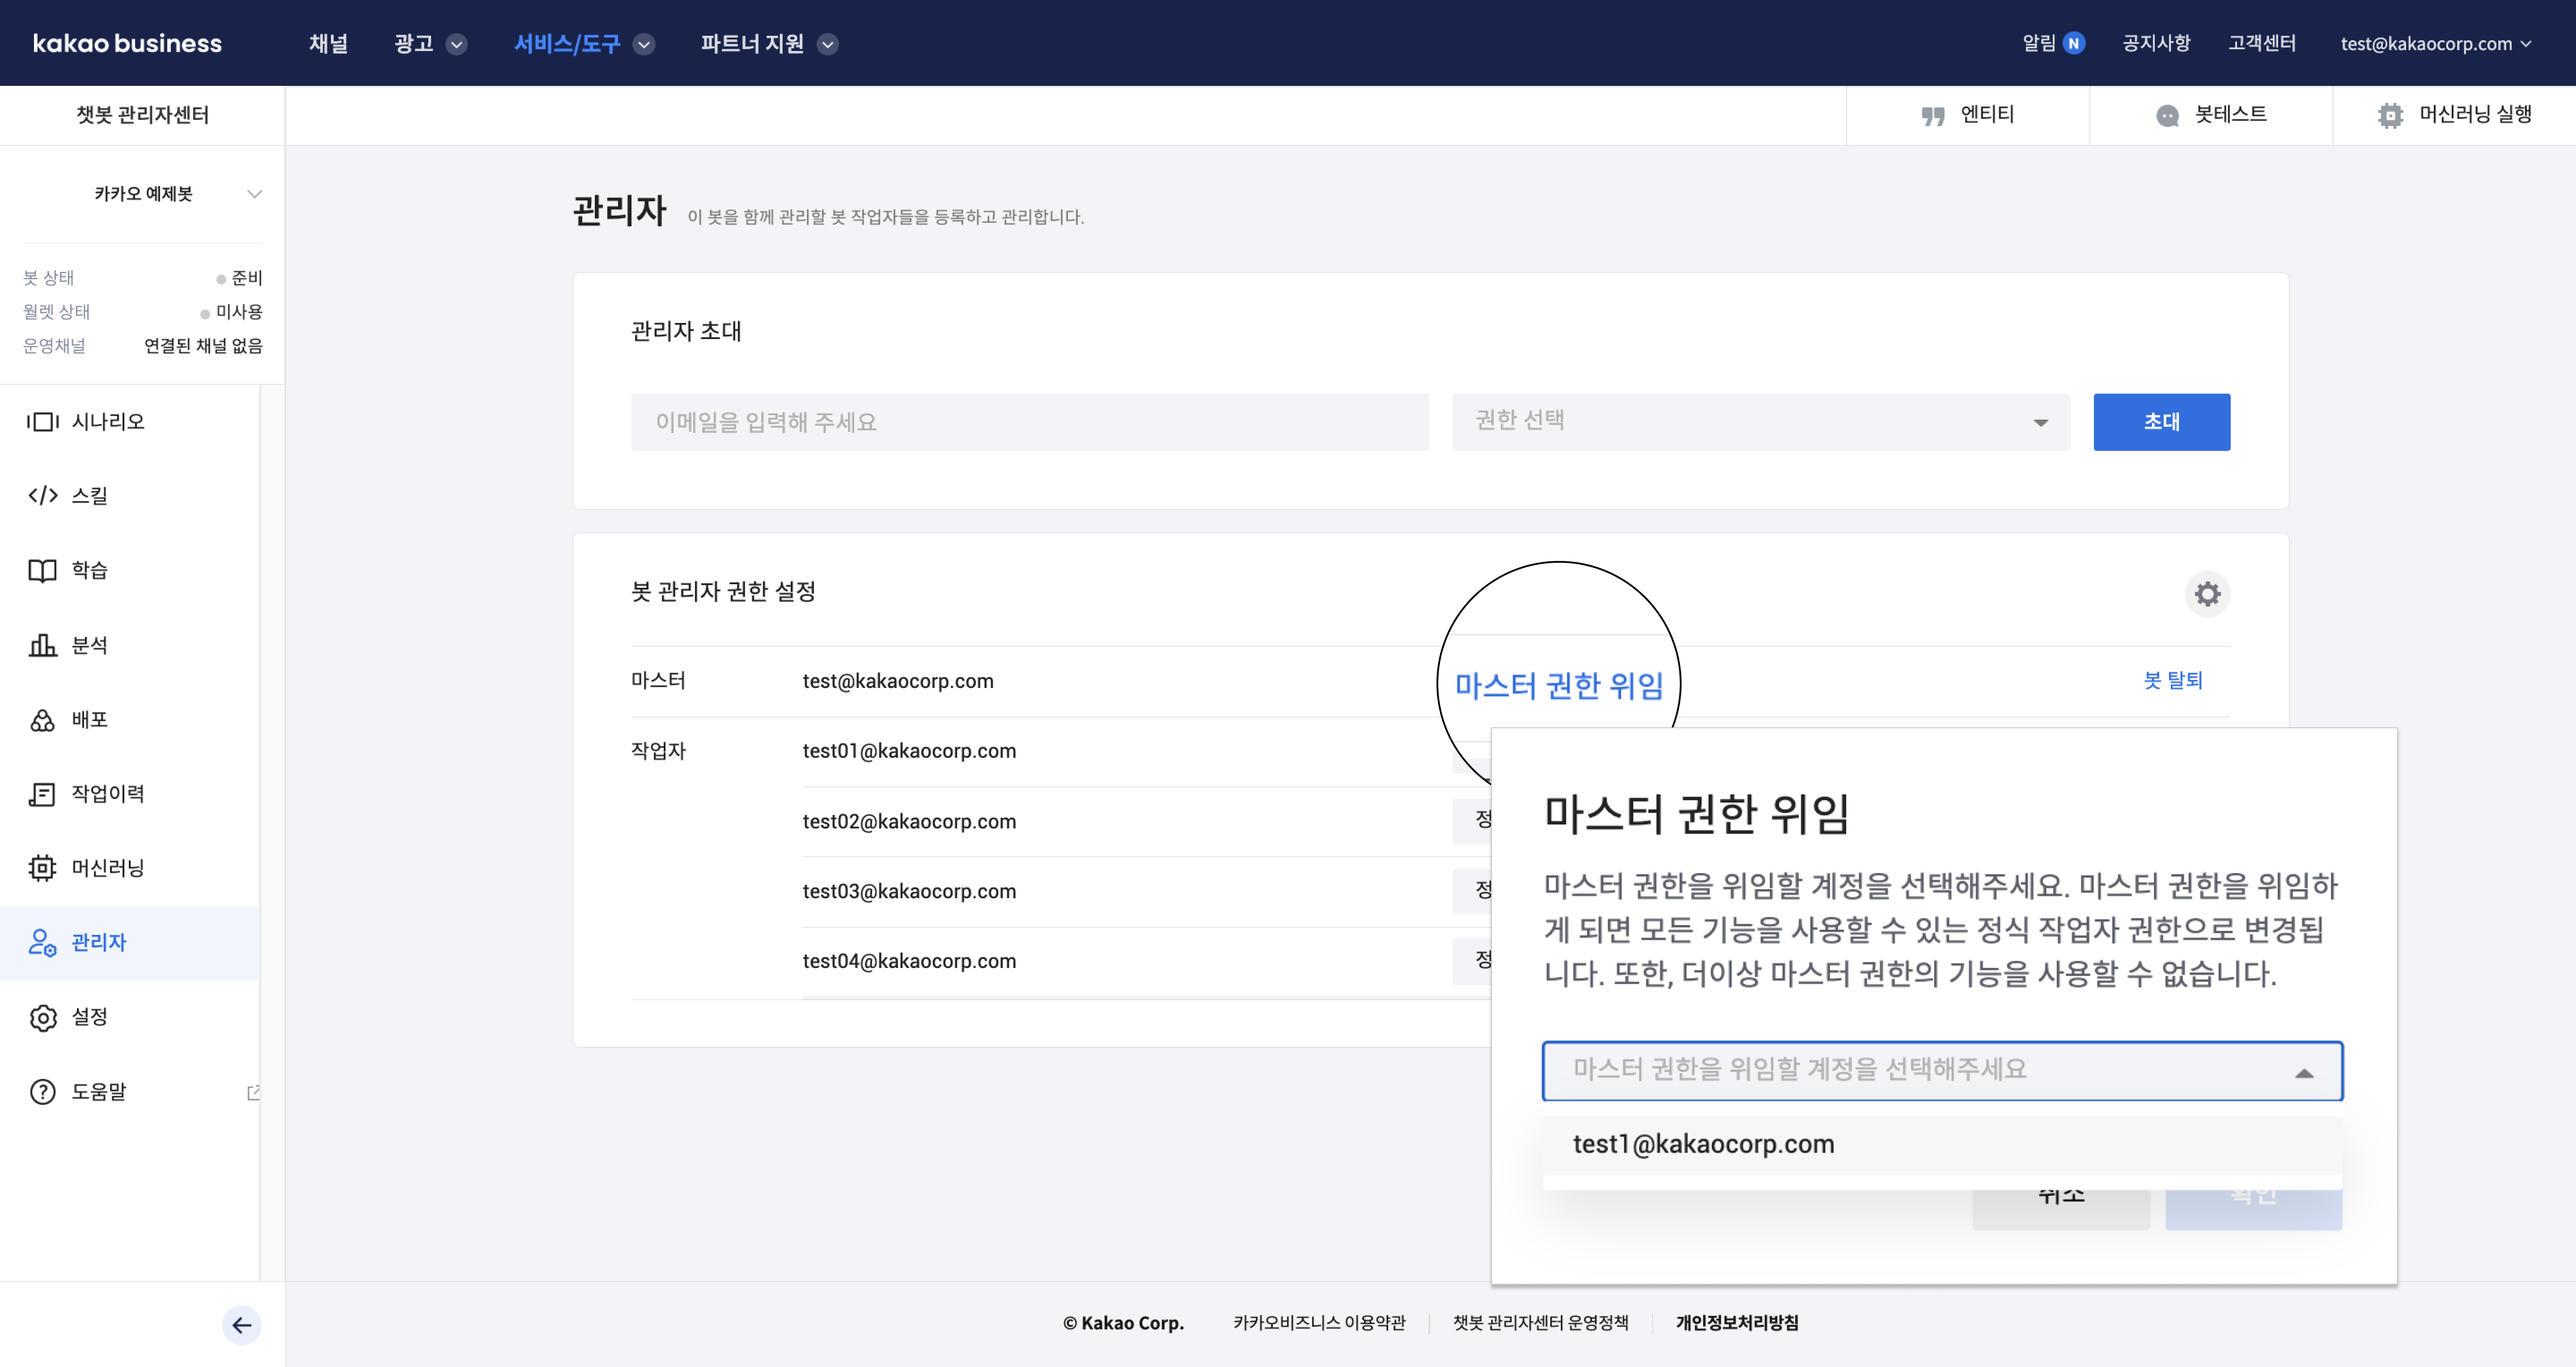
Task: Click the gear icon in 봇 관리자 권한 설정
Action: point(2207,594)
